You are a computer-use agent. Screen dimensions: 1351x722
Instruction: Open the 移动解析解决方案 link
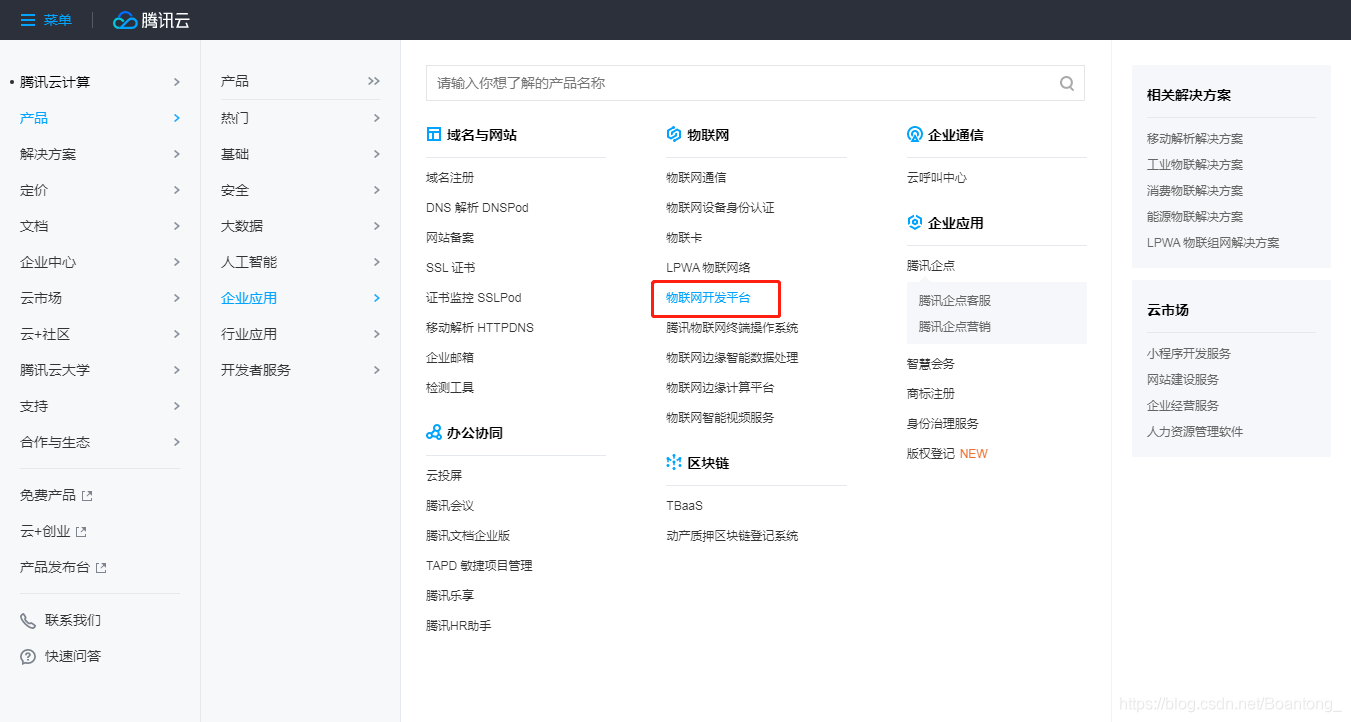pyautogui.click(x=1195, y=139)
